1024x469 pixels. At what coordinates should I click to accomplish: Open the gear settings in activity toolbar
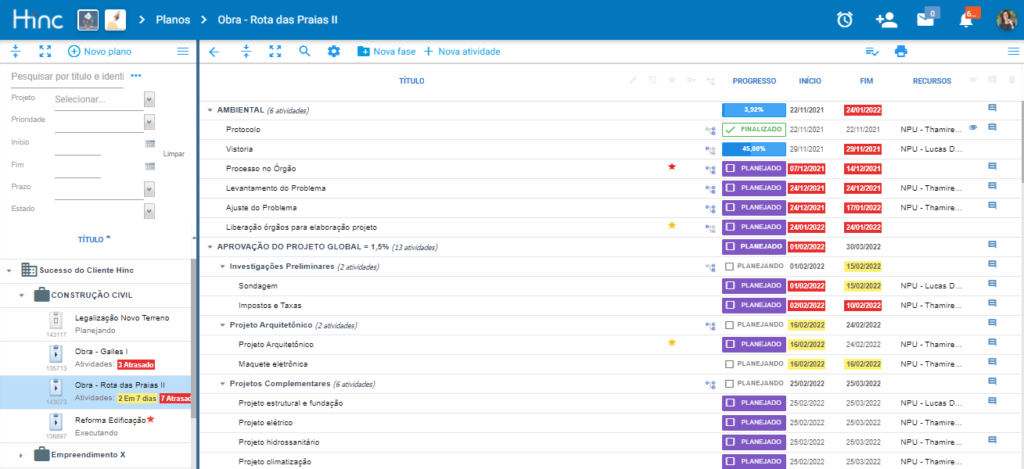pos(334,51)
